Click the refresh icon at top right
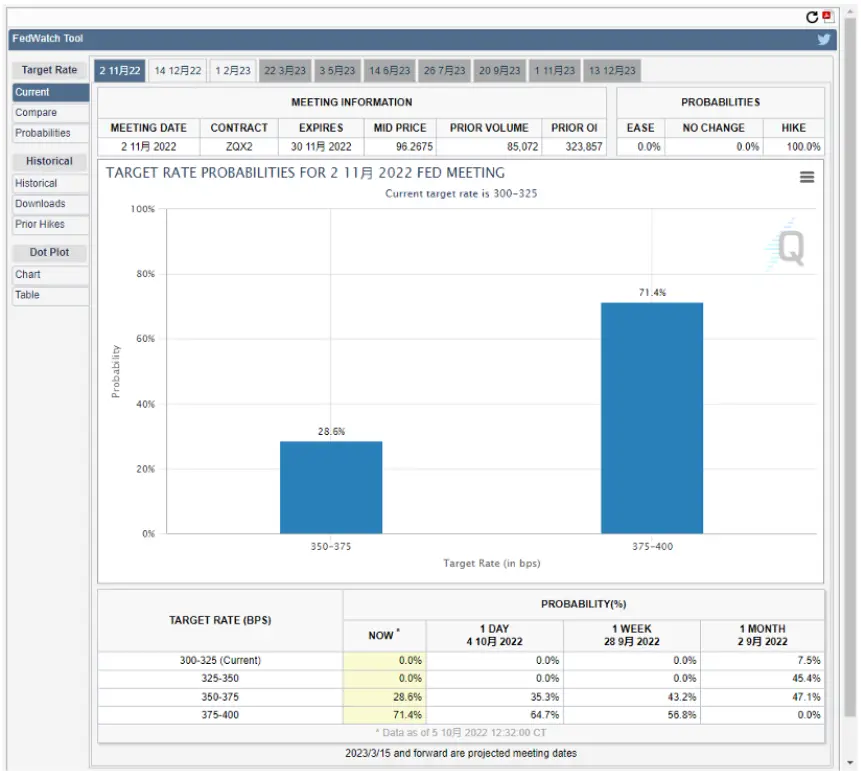The height and width of the screenshot is (771, 861). tap(812, 17)
